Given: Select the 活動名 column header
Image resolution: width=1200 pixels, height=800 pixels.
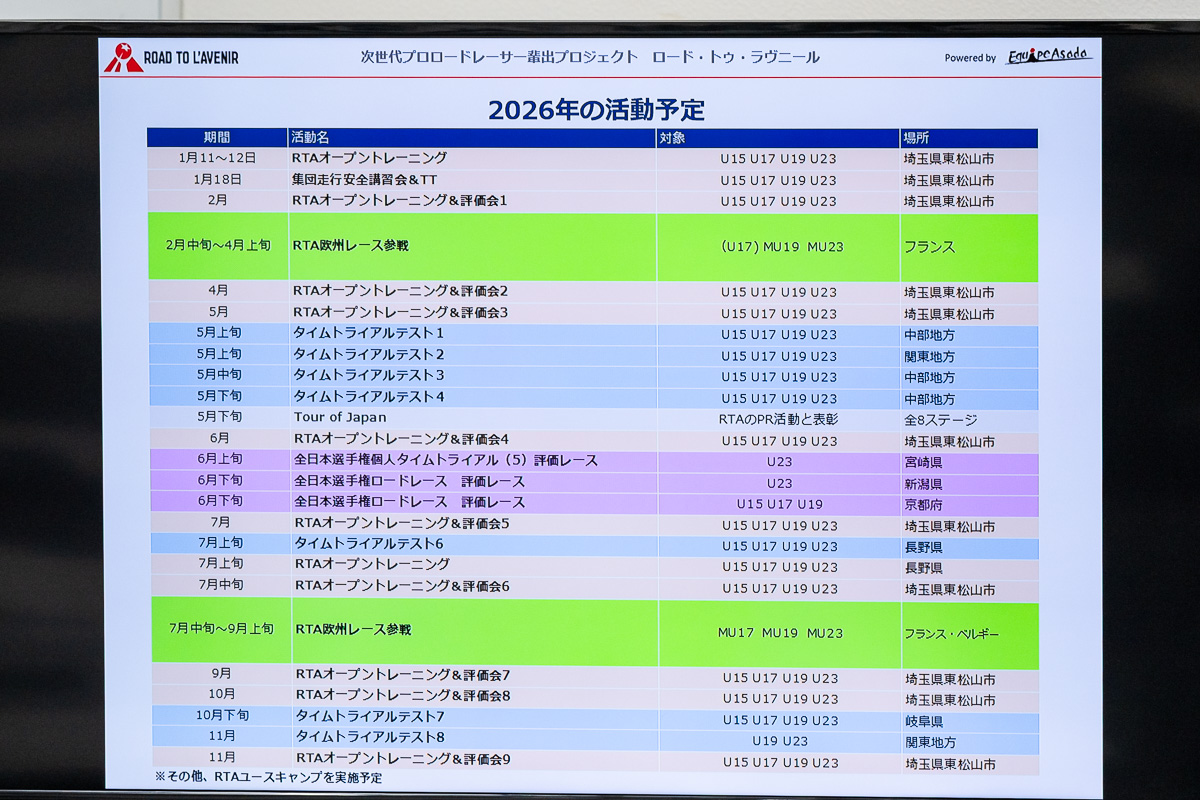Looking at the screenshot, I should coord(310,138).
